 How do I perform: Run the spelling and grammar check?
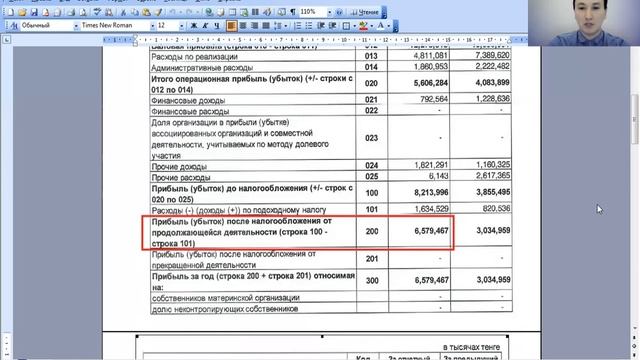coord(97,12)
